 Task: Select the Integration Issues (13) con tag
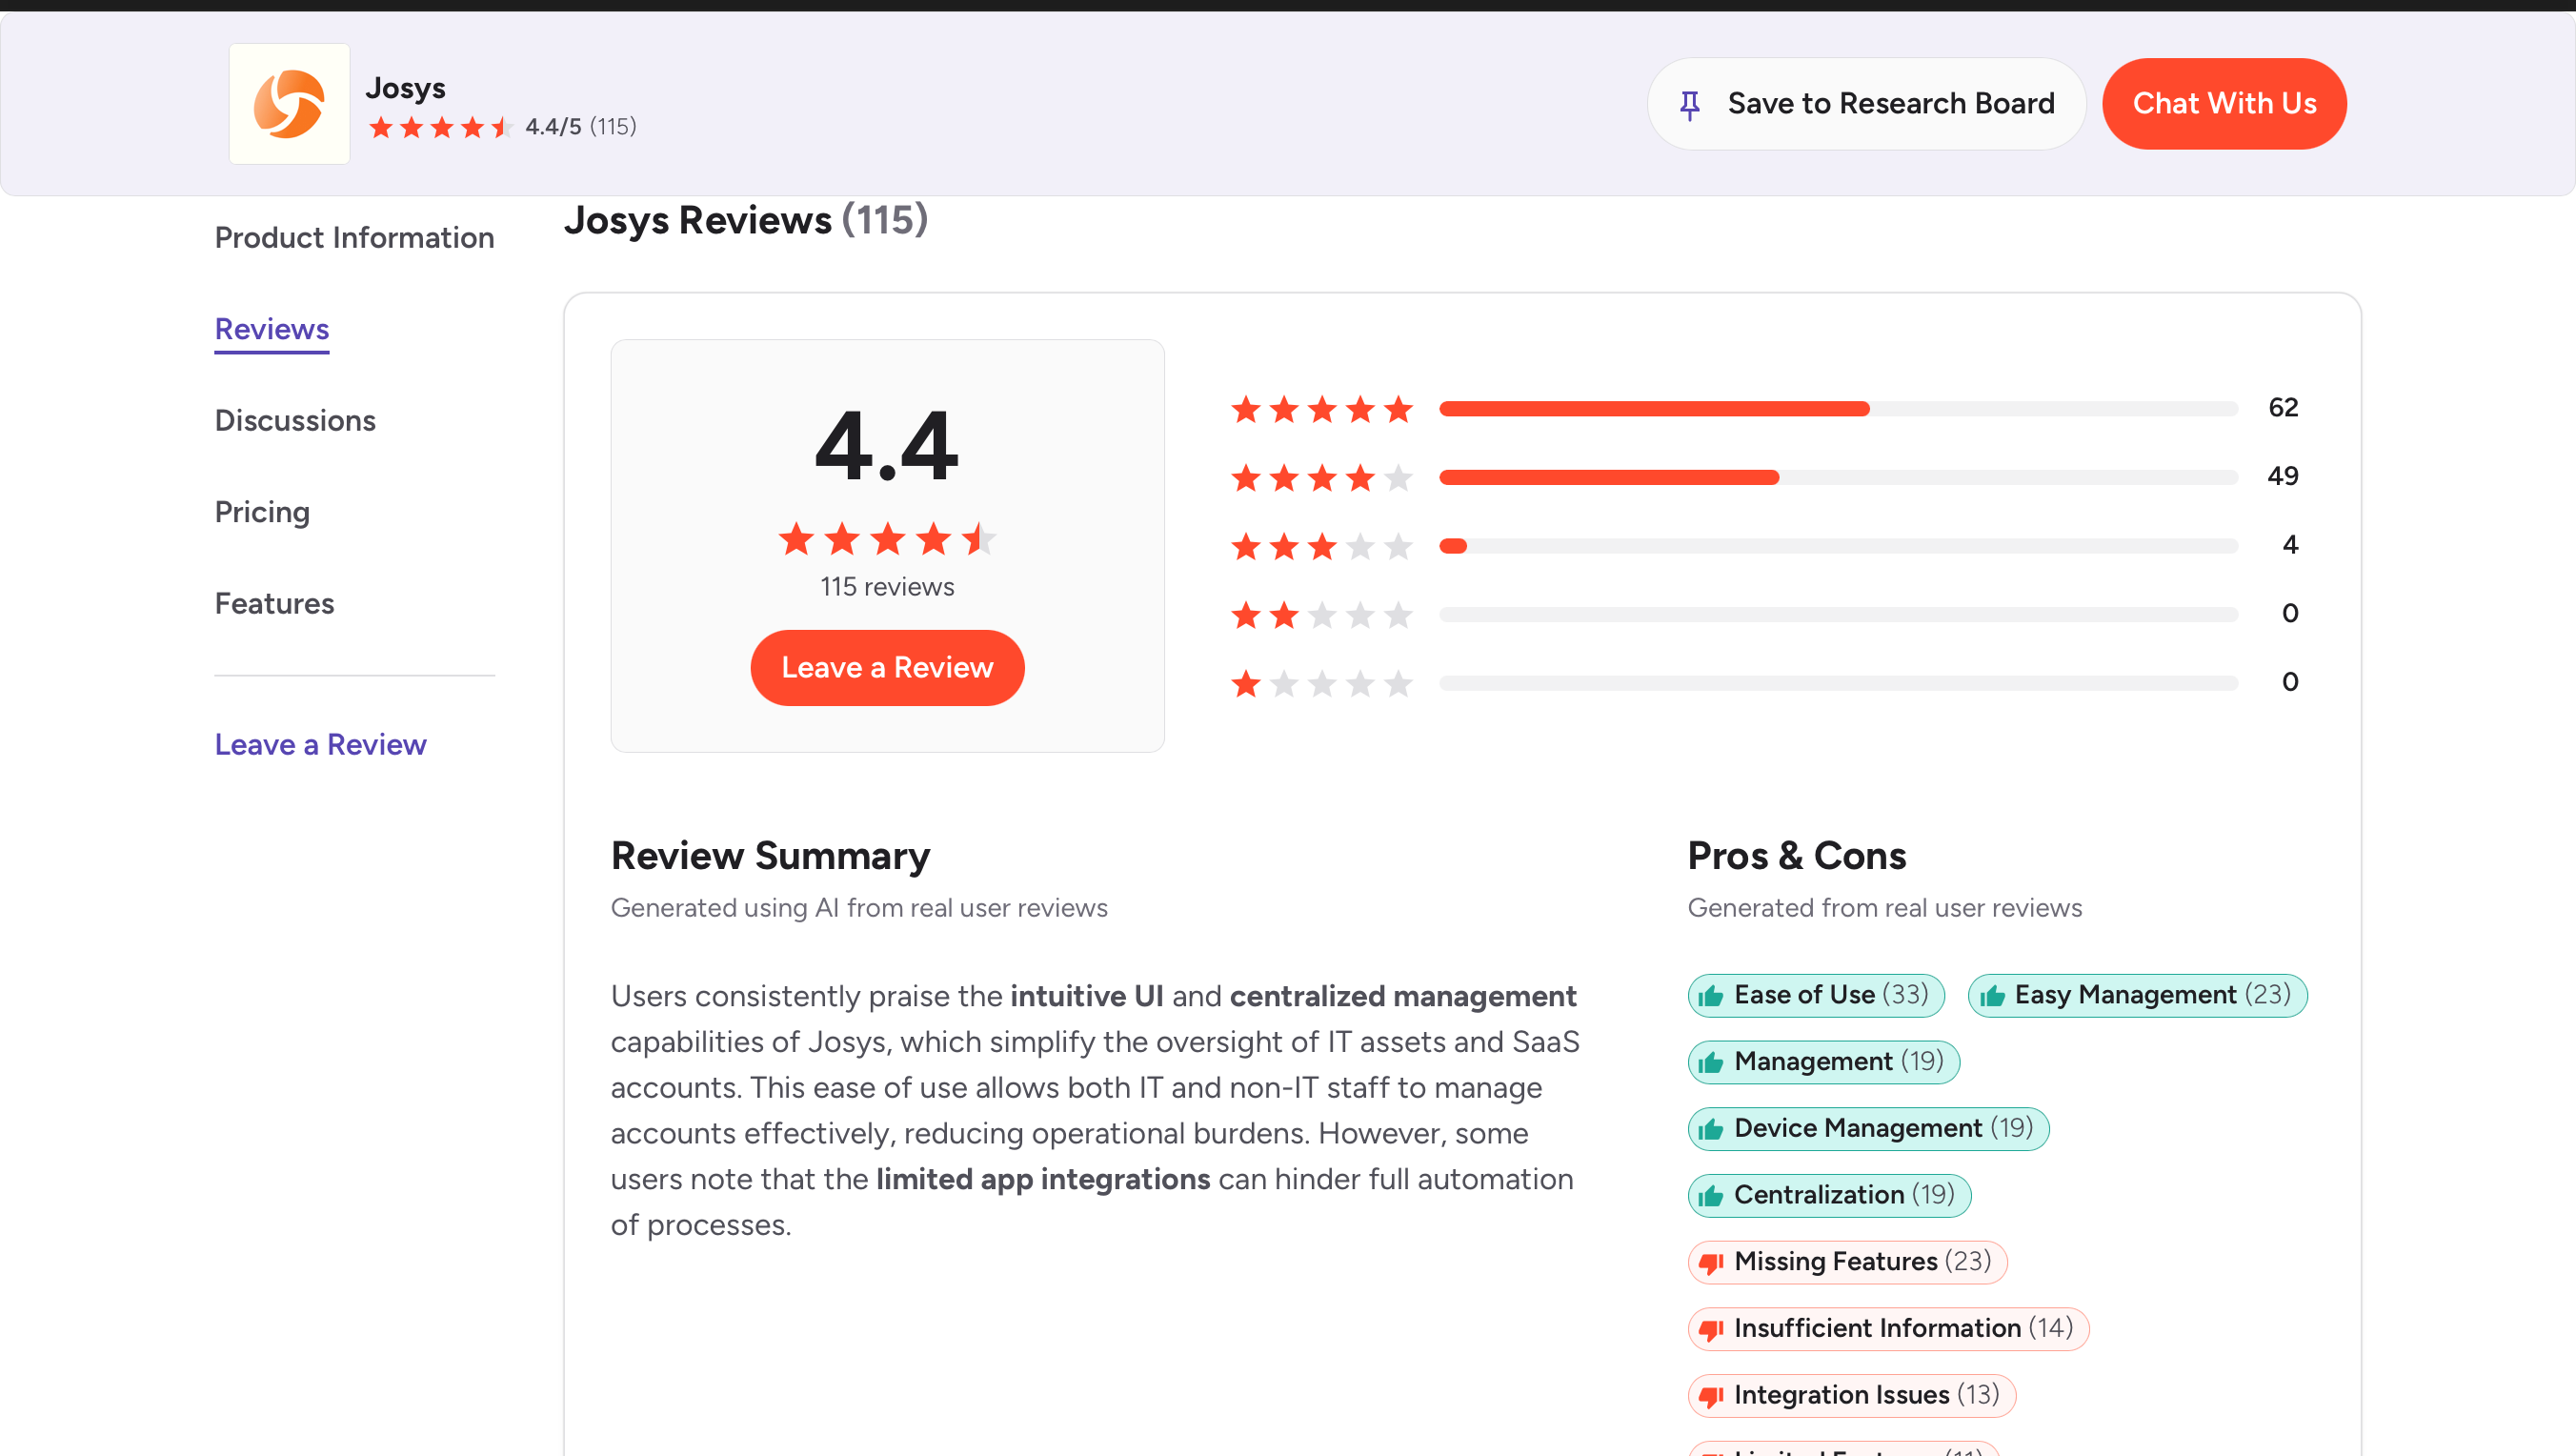coord(1852,1396)
